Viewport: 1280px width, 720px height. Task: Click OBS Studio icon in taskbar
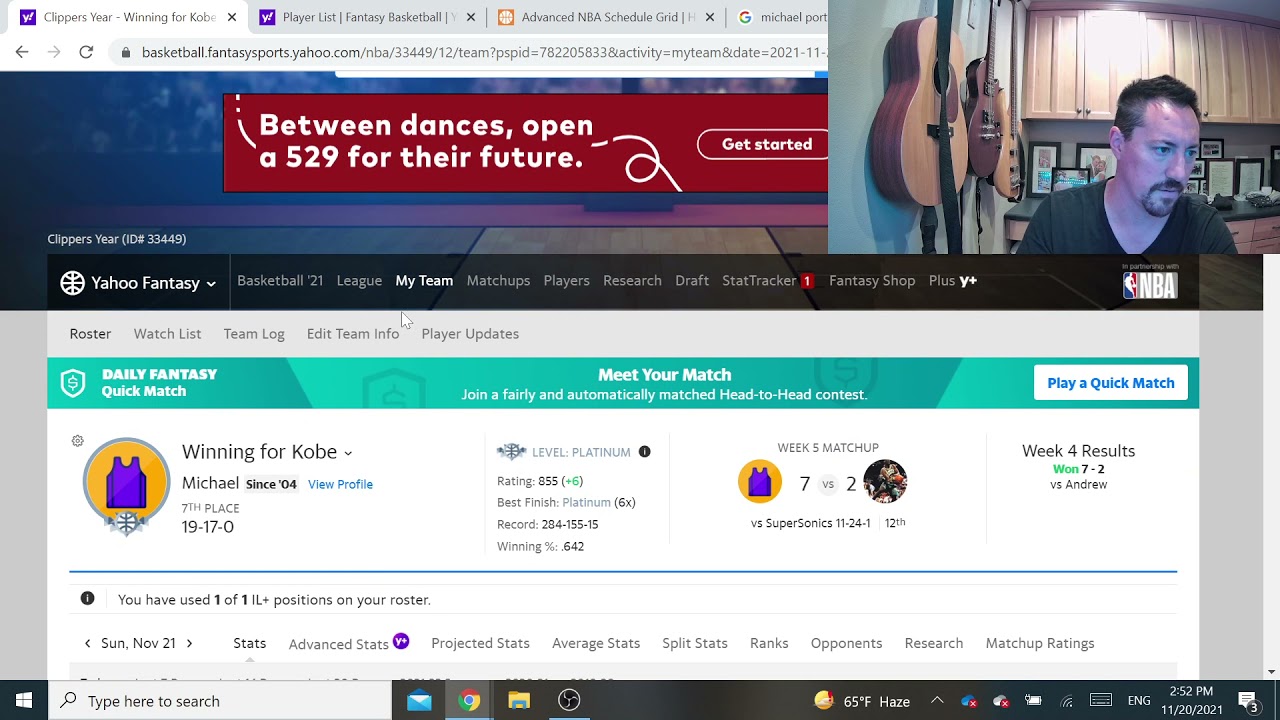pyautogui.click(x=569, y=701)
